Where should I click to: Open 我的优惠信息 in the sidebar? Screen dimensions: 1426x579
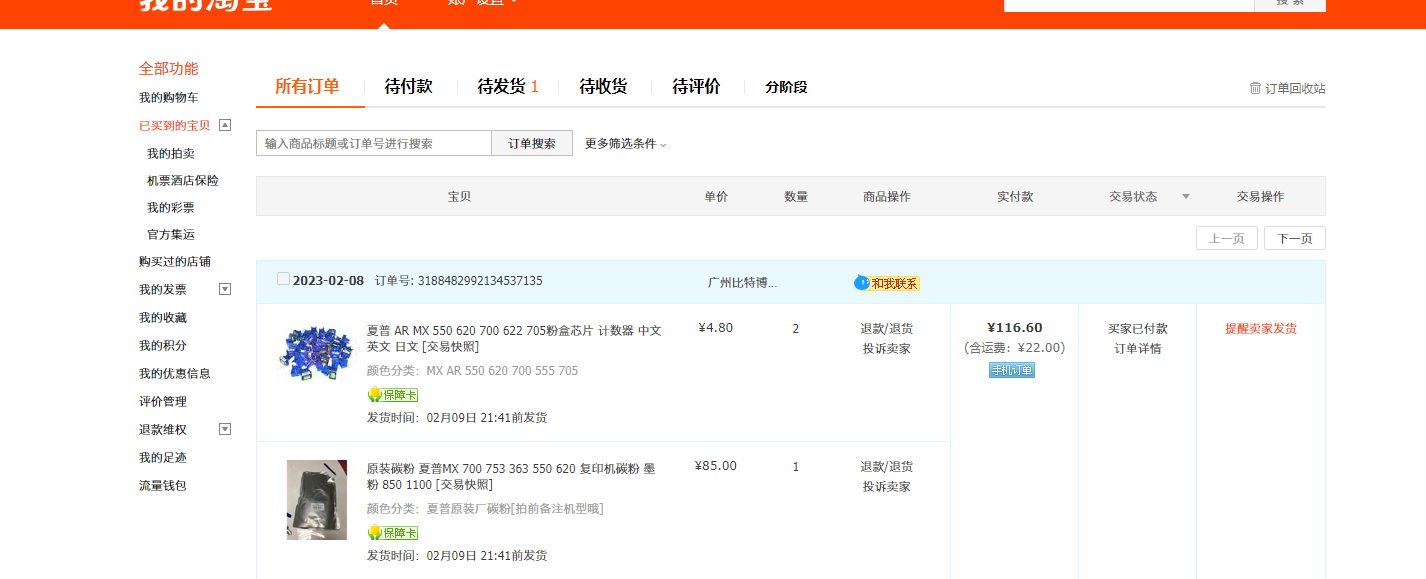(x=175, y=374)
